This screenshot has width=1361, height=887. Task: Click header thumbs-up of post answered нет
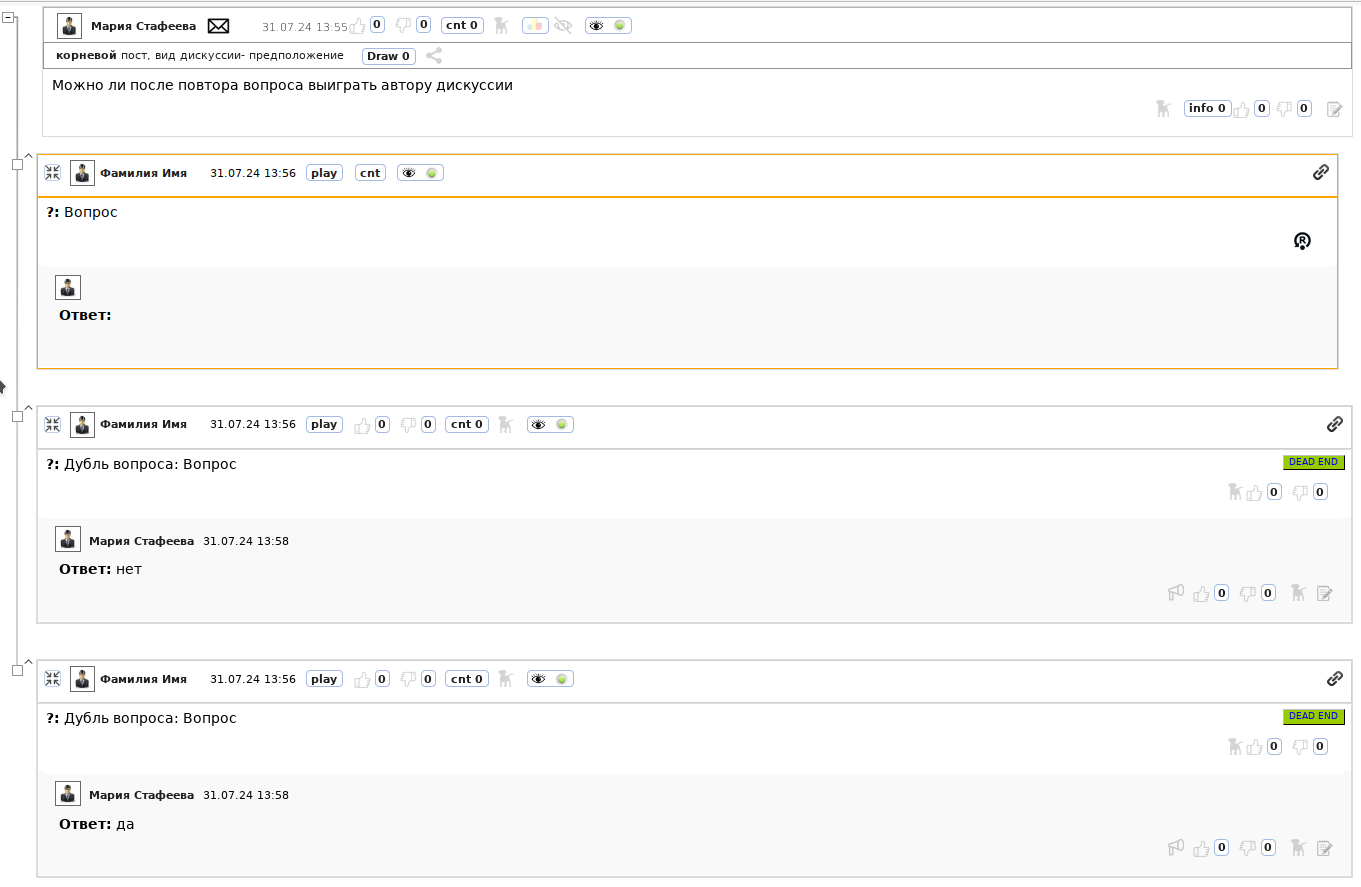tap(363, 425)
